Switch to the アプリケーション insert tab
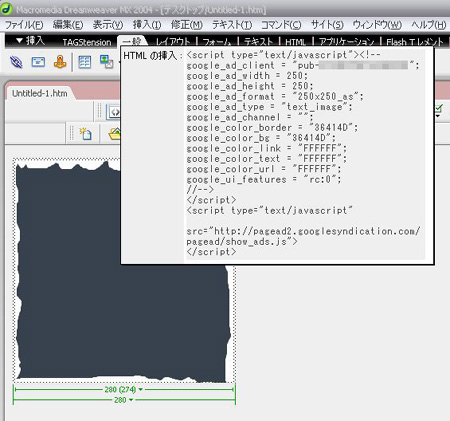 pyautogui.click(x=346, y=42)
